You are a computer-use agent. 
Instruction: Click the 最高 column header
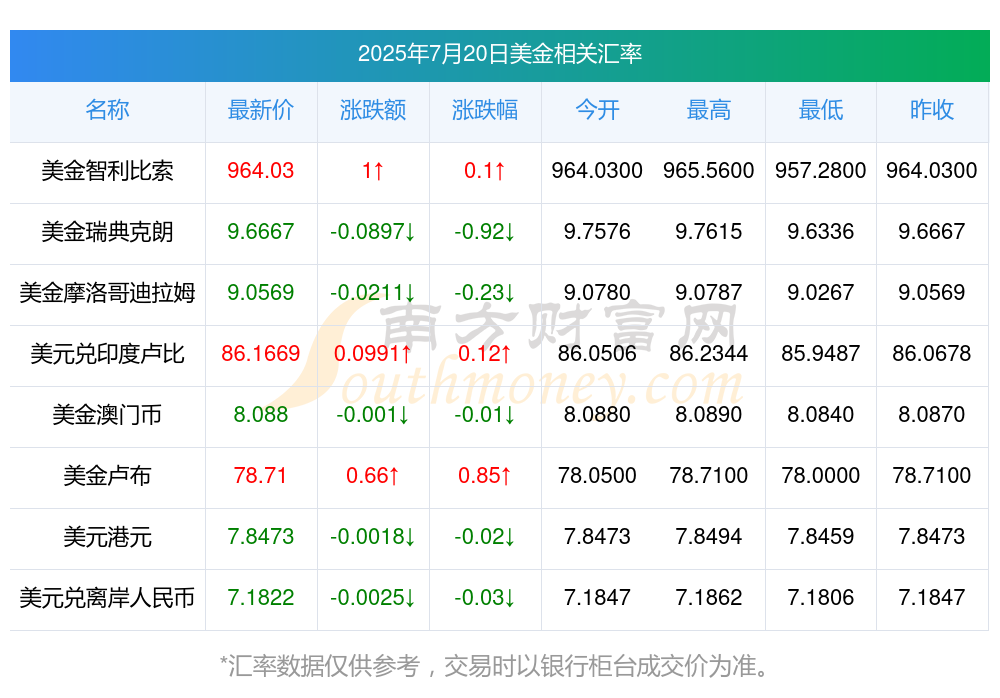click(709, 110)
